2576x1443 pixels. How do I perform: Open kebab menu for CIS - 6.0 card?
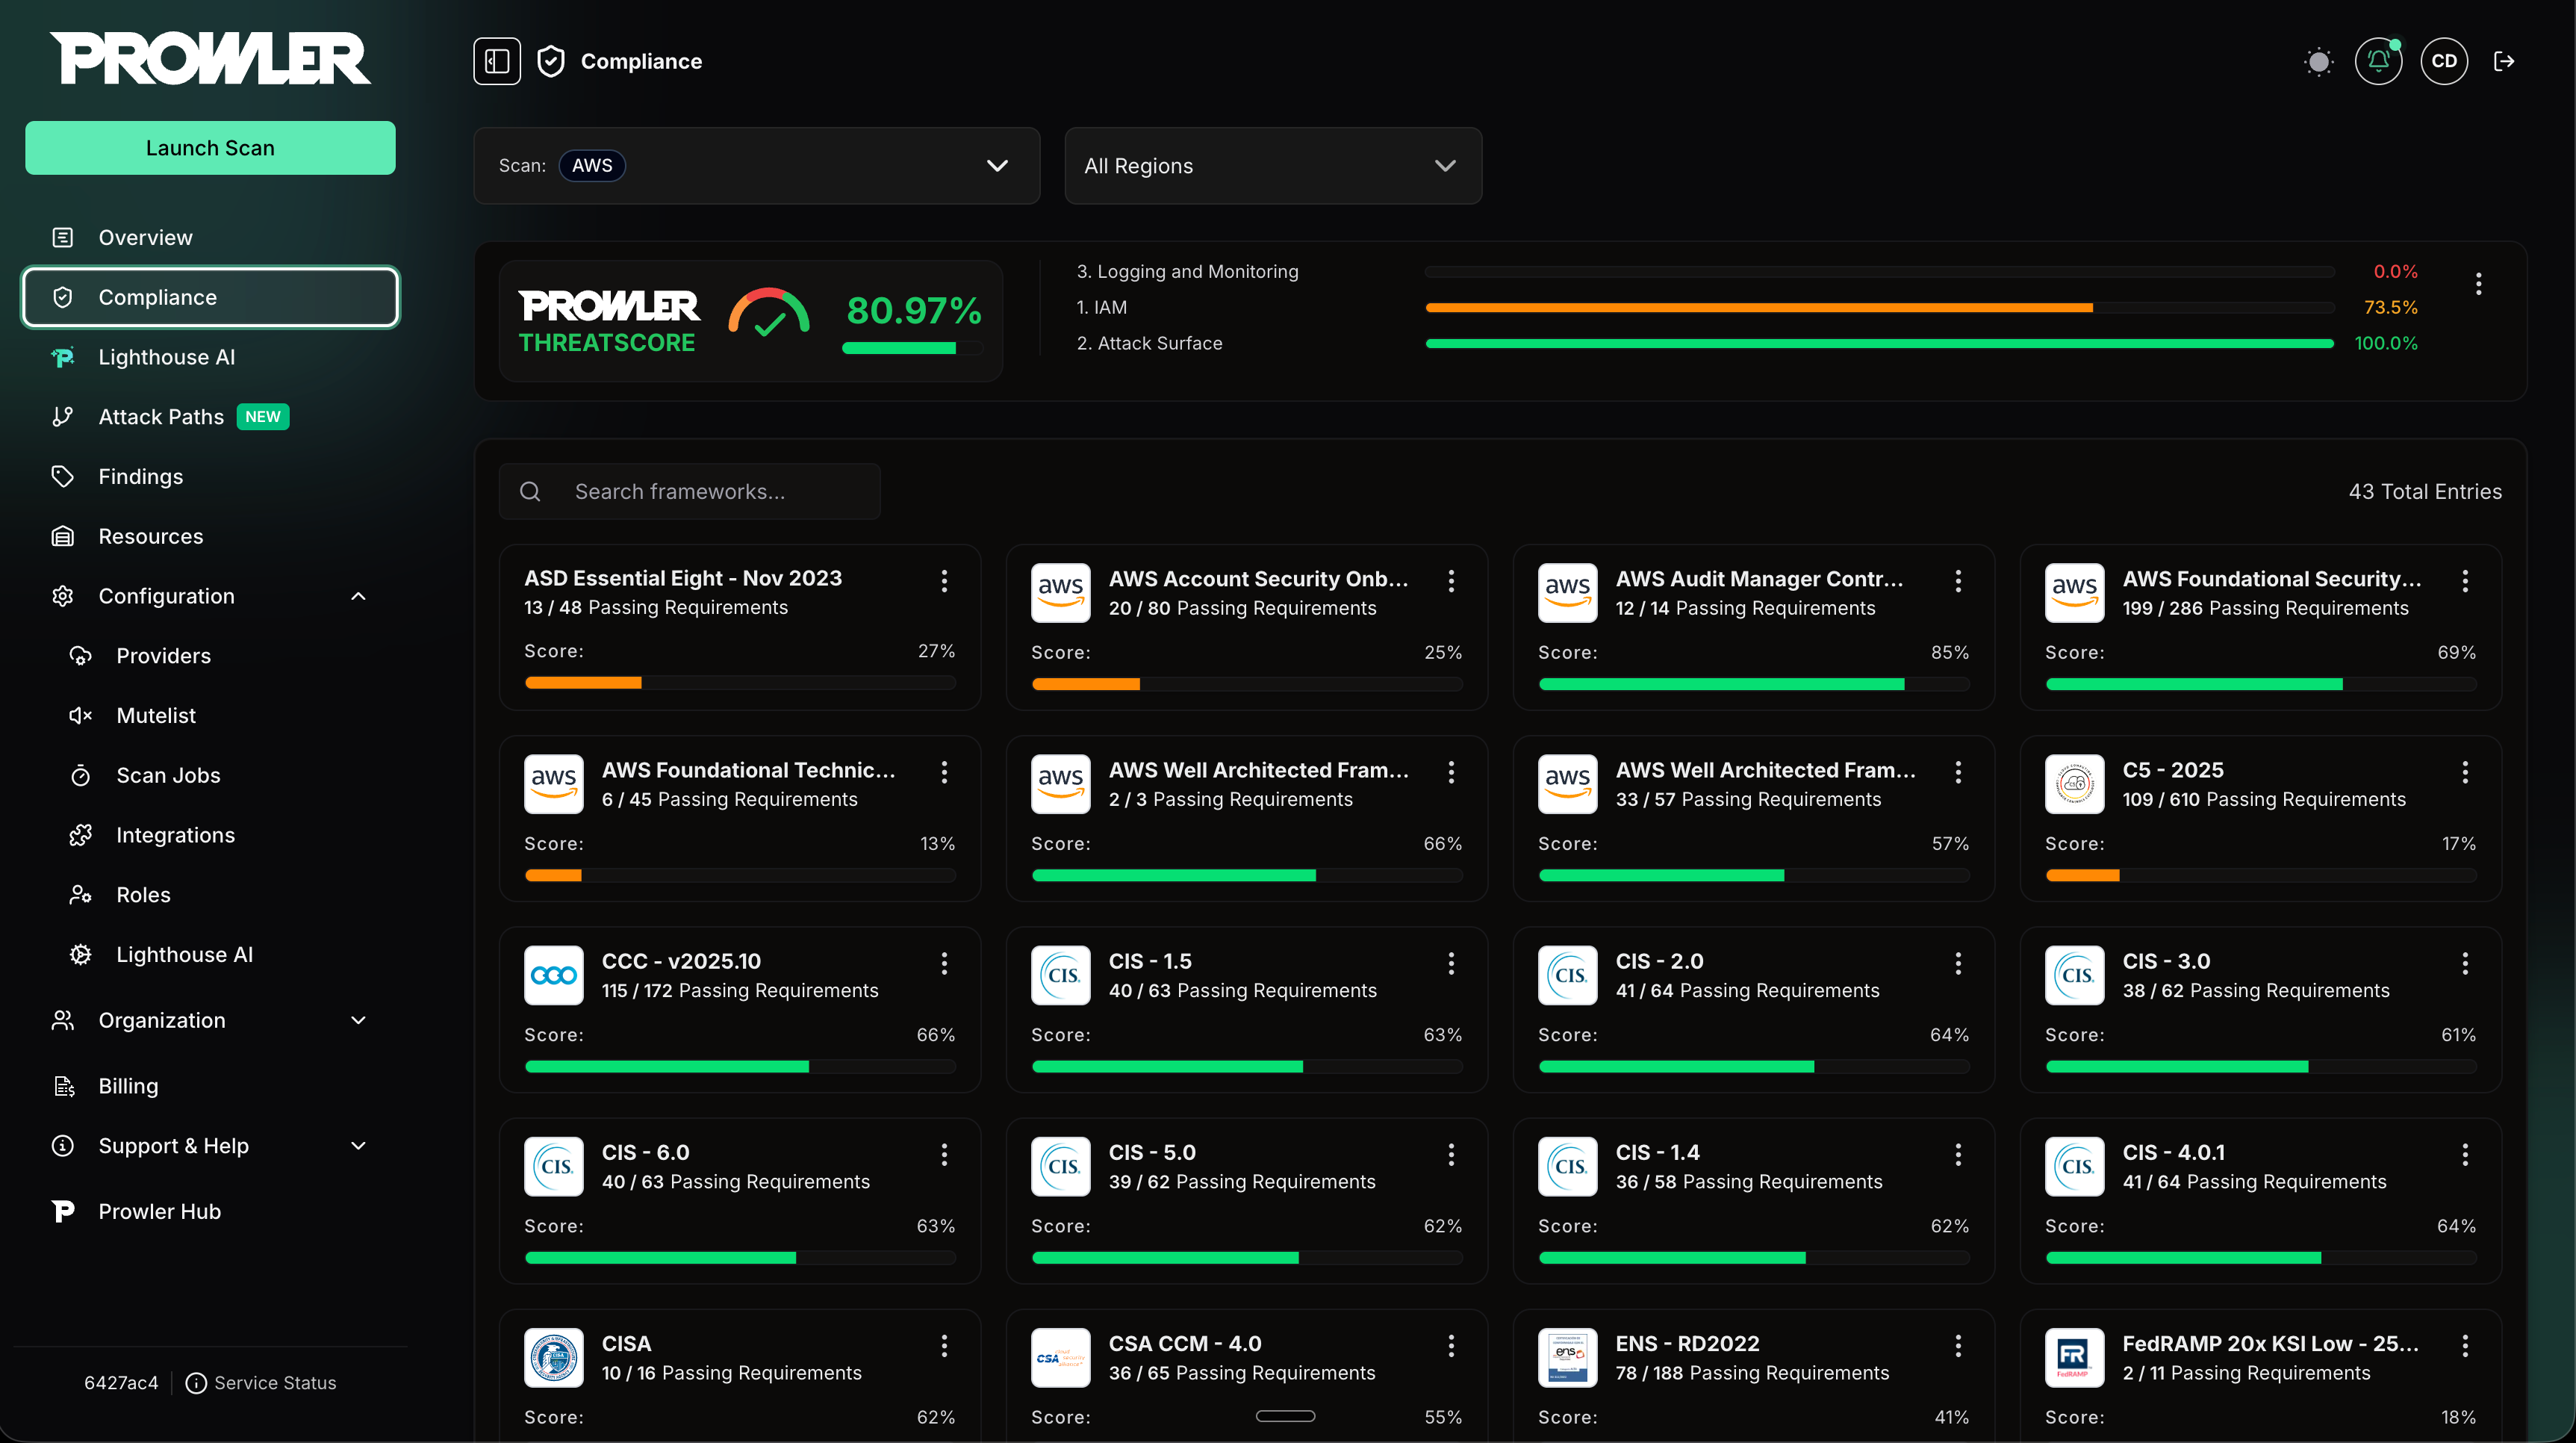(x=944, y=1155)
